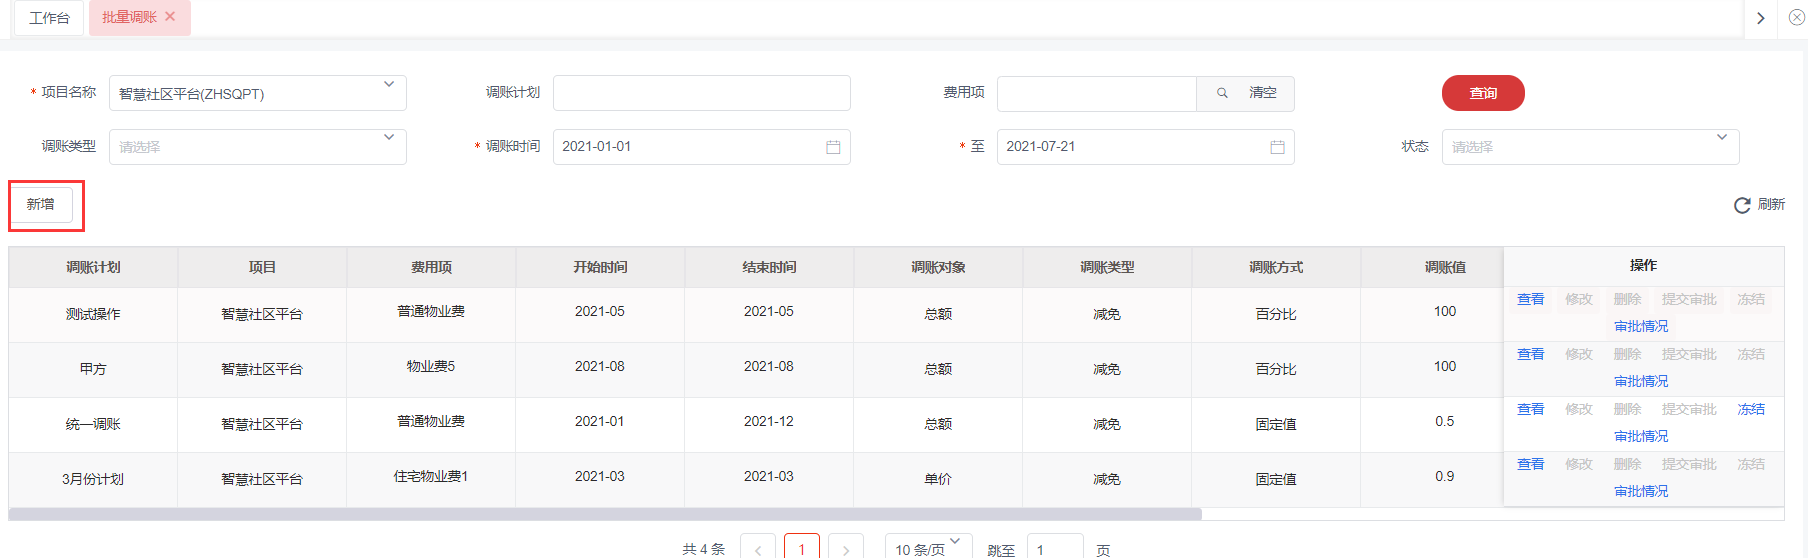Change the 10 条/页 page size dropdown
Image resolution: width=1808 pixels, height=558 pixels.
[x=928, y=548]
